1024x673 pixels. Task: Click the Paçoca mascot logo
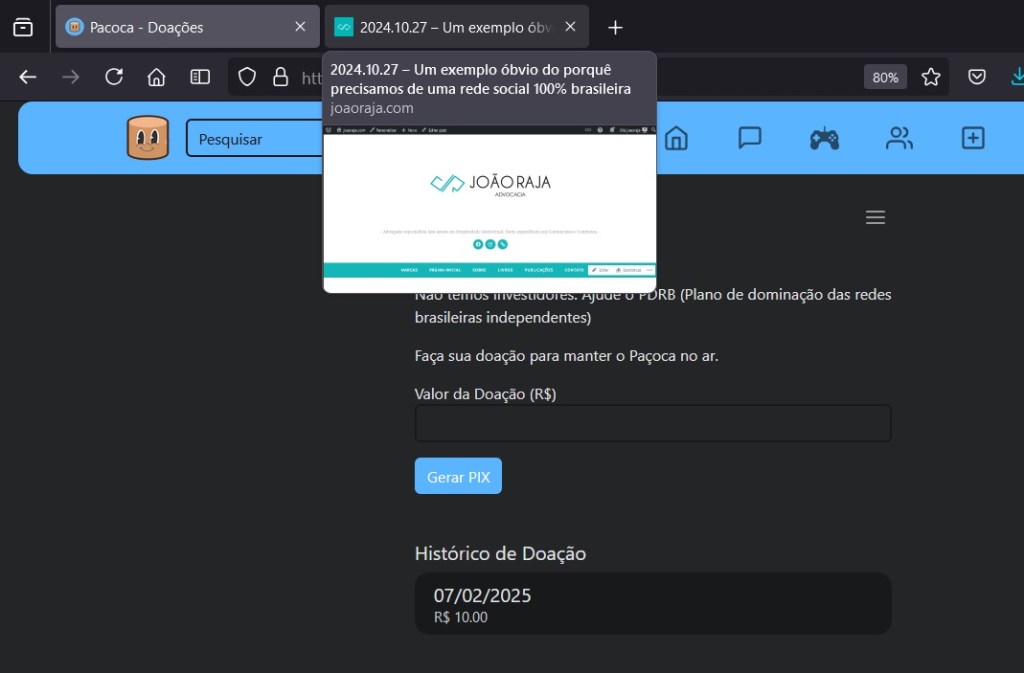point(148,138)
